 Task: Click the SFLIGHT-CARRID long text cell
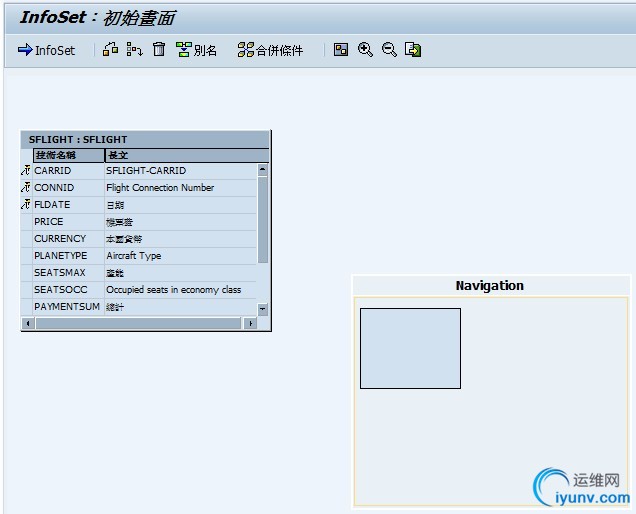(x=180, y=171)
